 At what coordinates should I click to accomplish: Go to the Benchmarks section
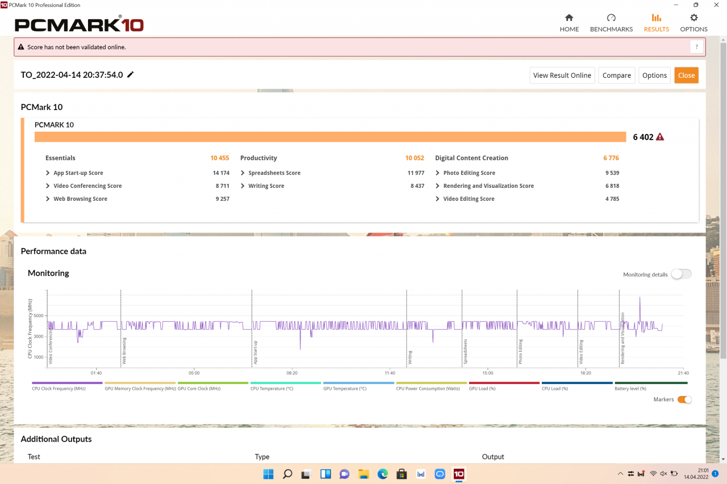[x=611, y=22]
